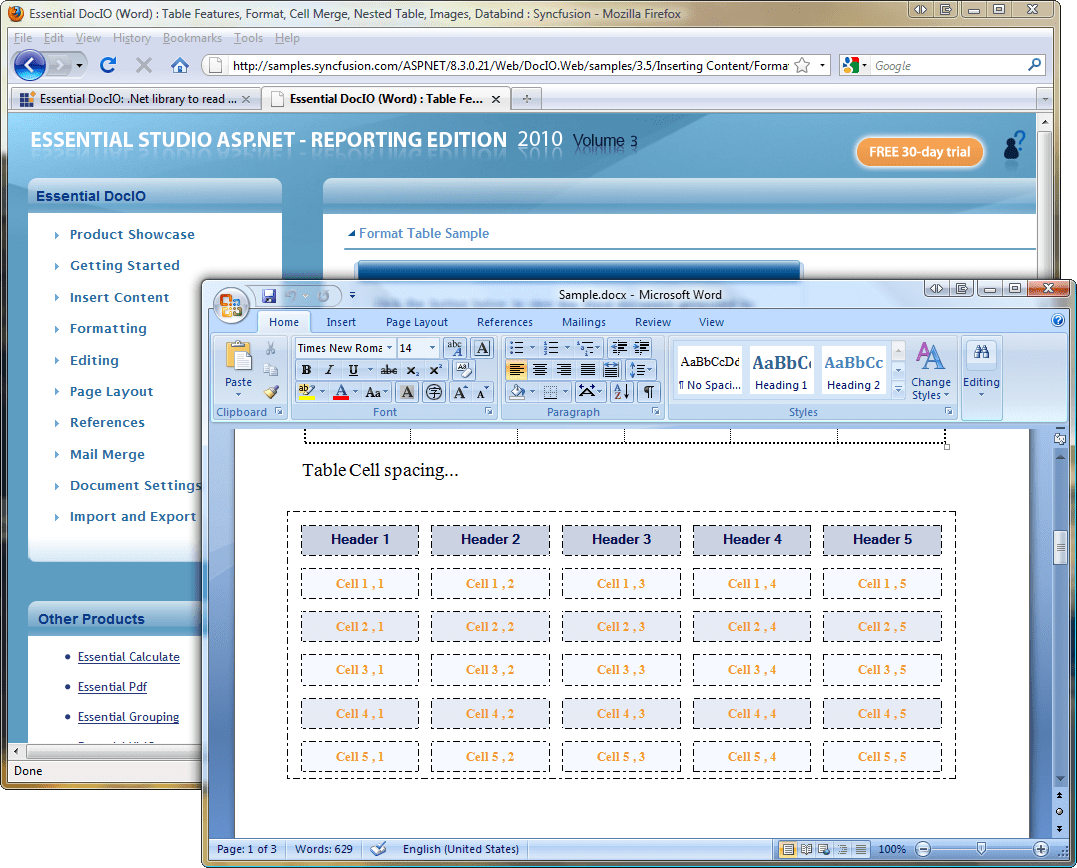Click the FREE 30-day trial button
Image resolution: width=1077 pixels, height=868 pixels.
coord(919,152)
